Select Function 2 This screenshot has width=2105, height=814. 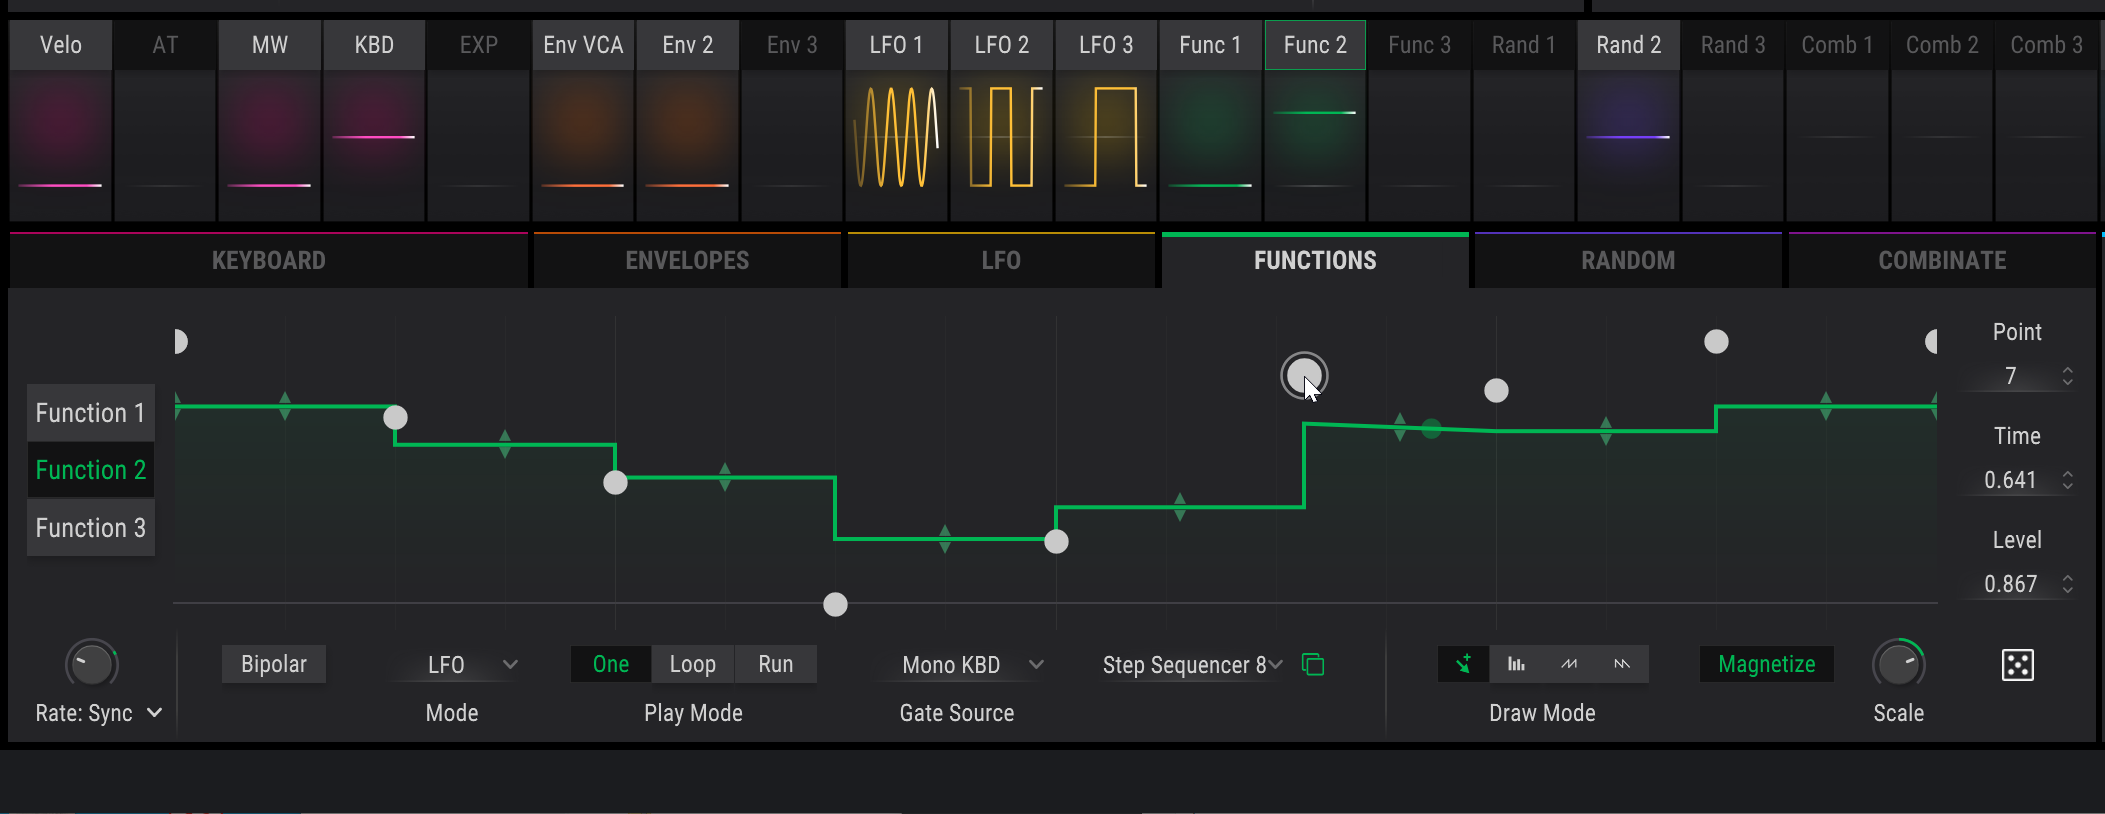[91, 470]
